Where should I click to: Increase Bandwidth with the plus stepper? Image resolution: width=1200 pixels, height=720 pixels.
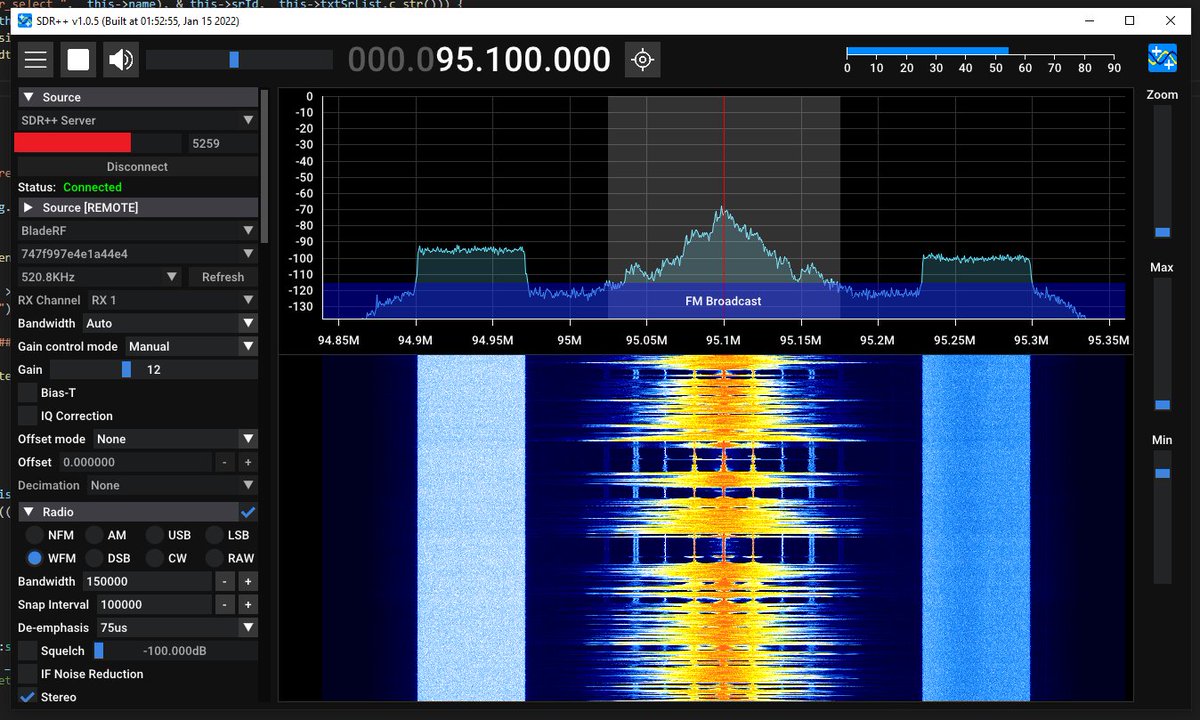point(245,581)
